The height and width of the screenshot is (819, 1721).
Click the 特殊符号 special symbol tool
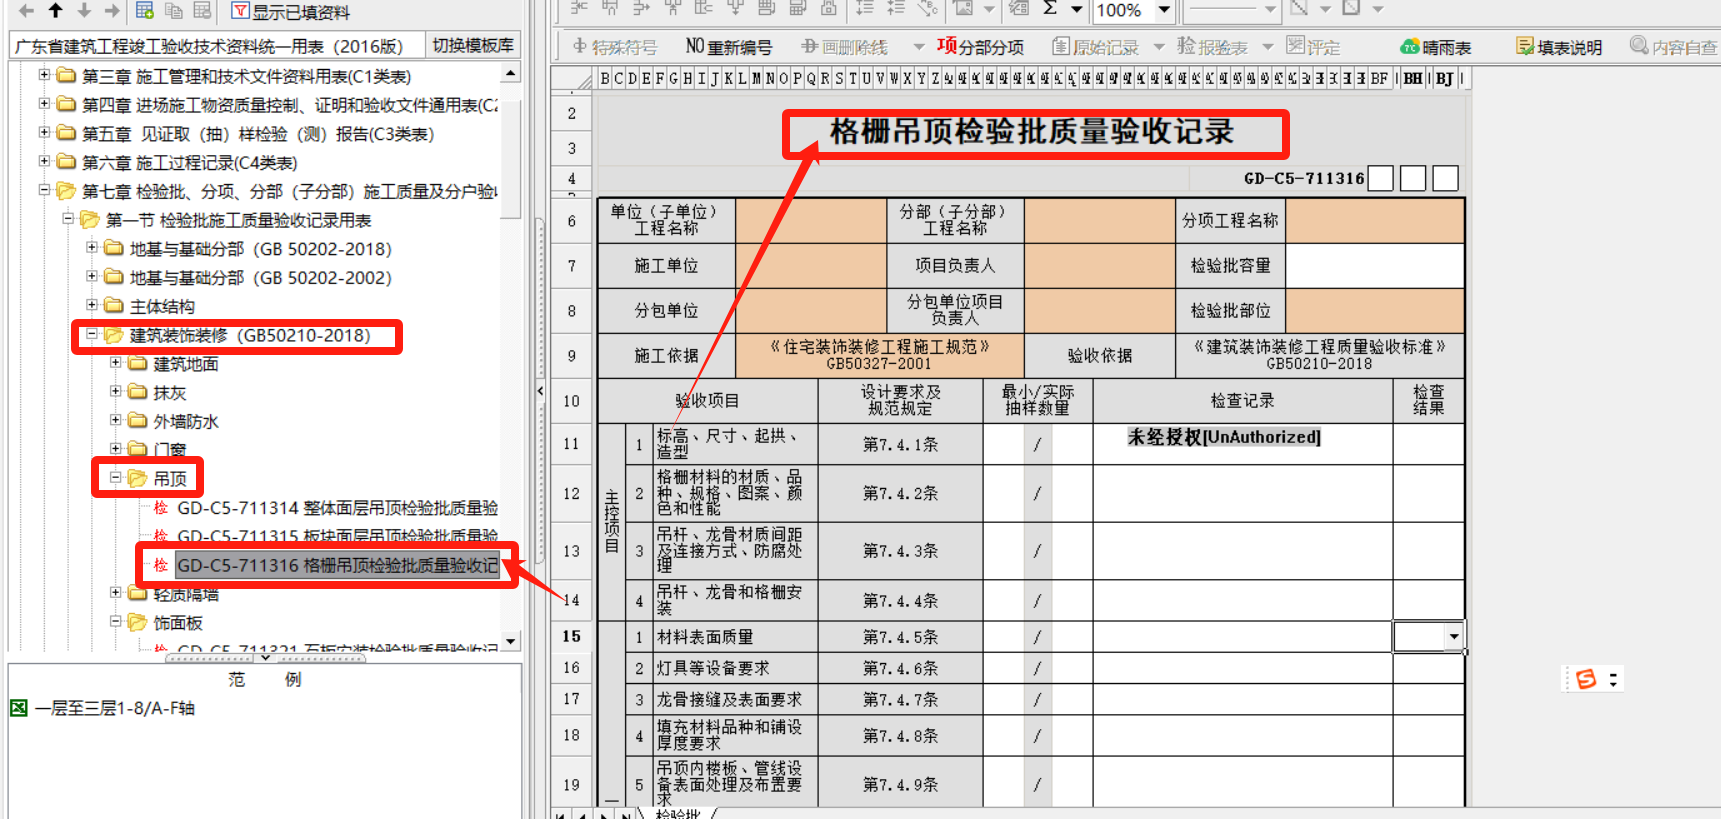click(x=615, y=47)
